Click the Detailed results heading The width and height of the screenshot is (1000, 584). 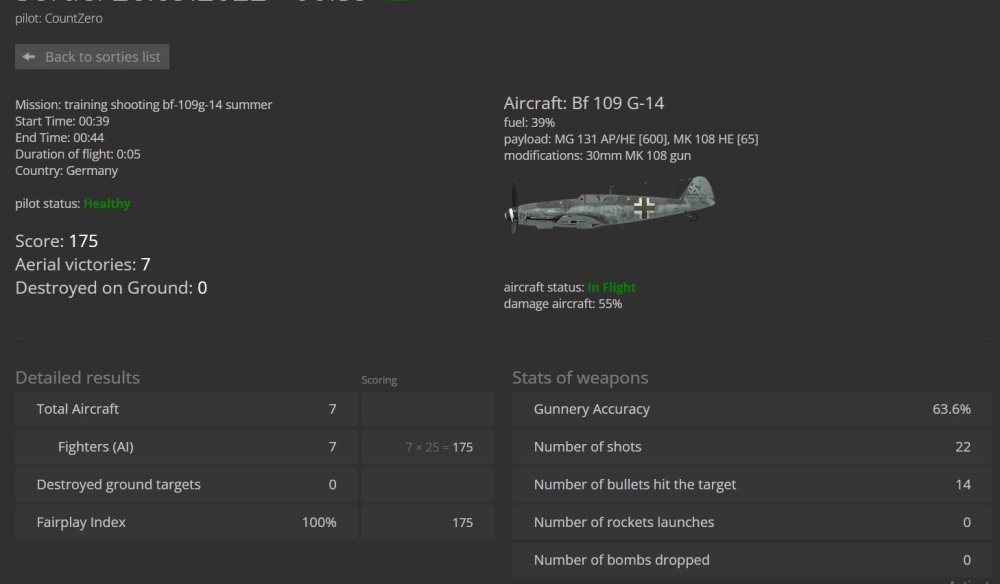point(77,378)
